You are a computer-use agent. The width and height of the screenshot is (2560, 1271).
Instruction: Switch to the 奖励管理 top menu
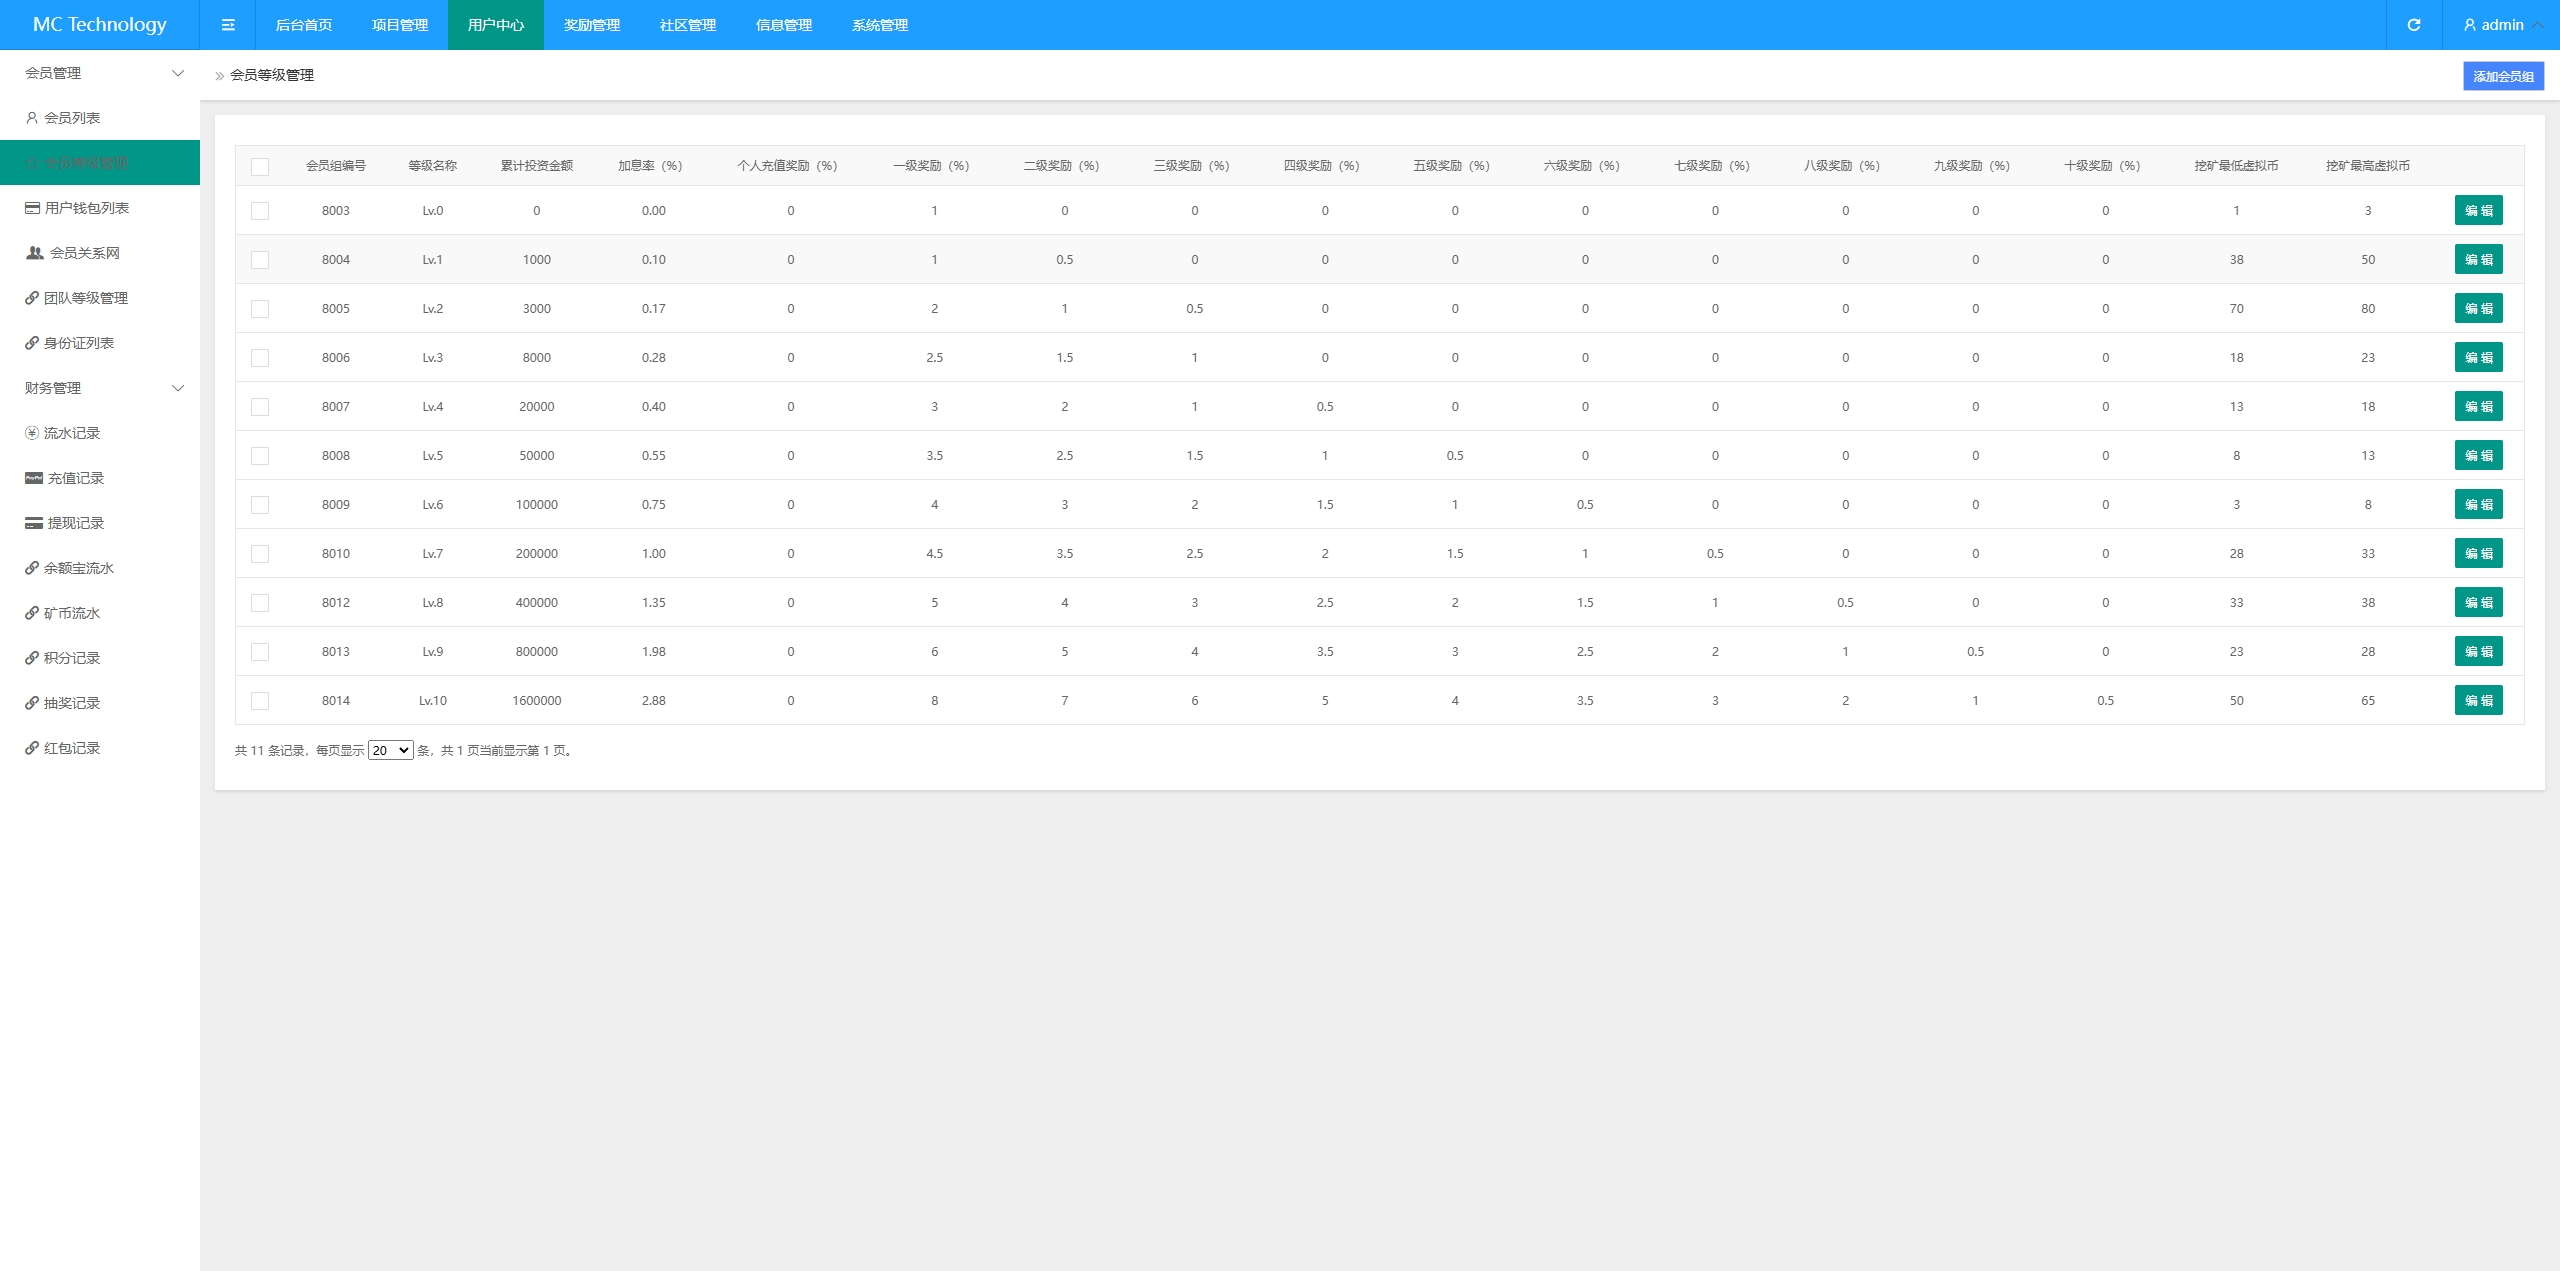591,25
